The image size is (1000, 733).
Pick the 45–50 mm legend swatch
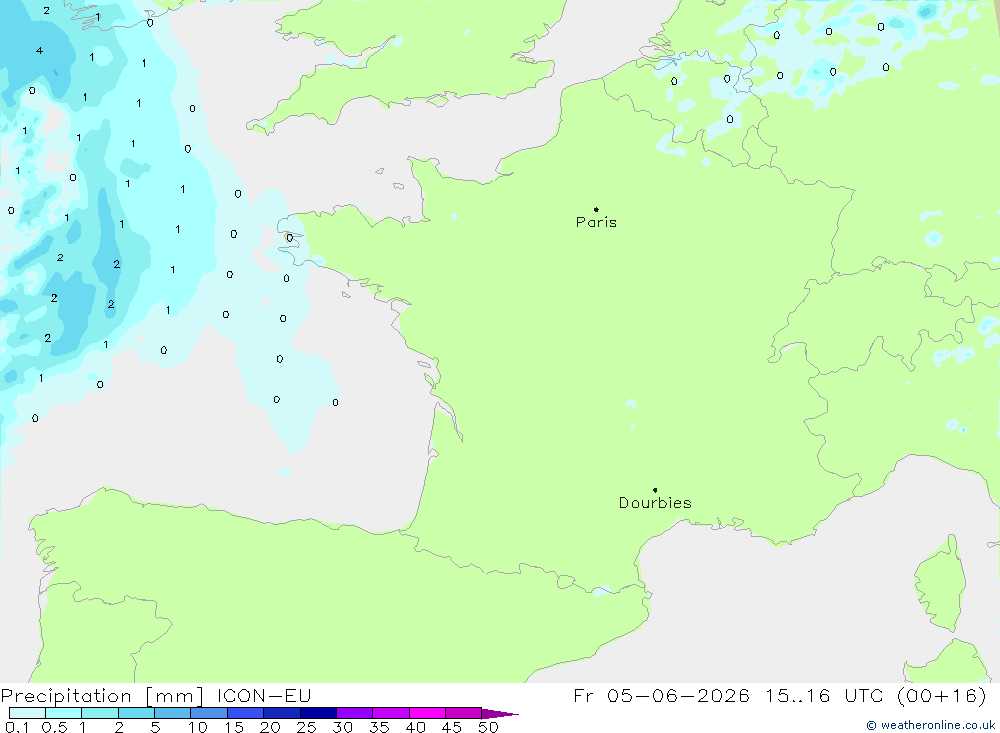(464, 713)
